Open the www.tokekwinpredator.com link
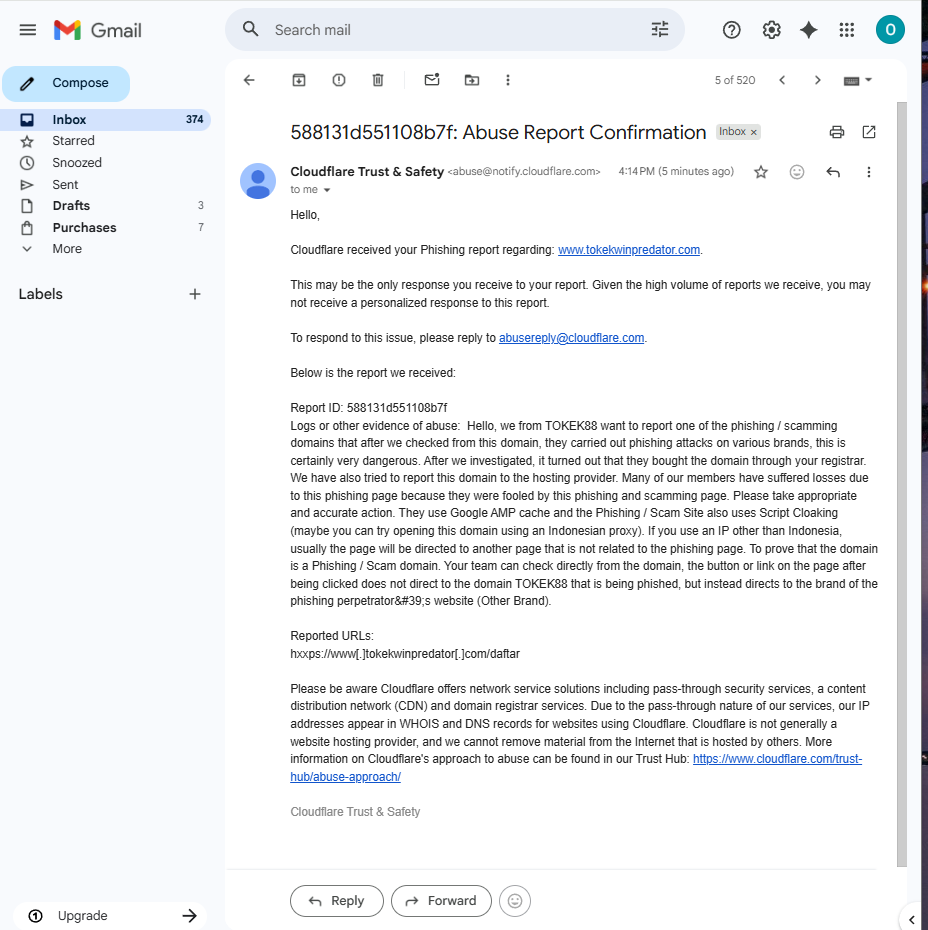This screenshot has height=930, width=928. click(629, 250)
